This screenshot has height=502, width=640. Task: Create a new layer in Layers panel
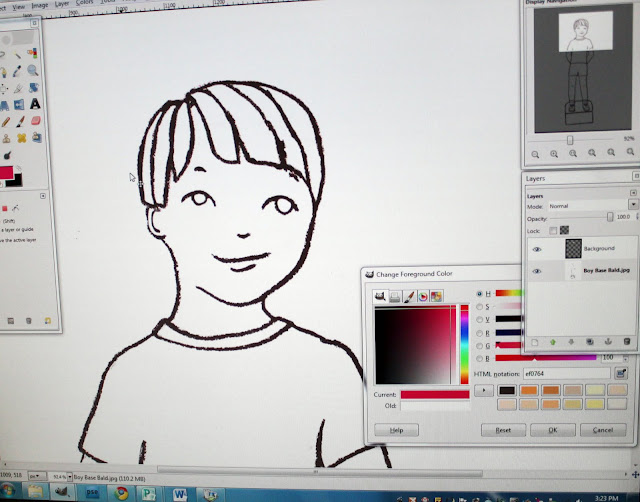(x=535, y=342)
